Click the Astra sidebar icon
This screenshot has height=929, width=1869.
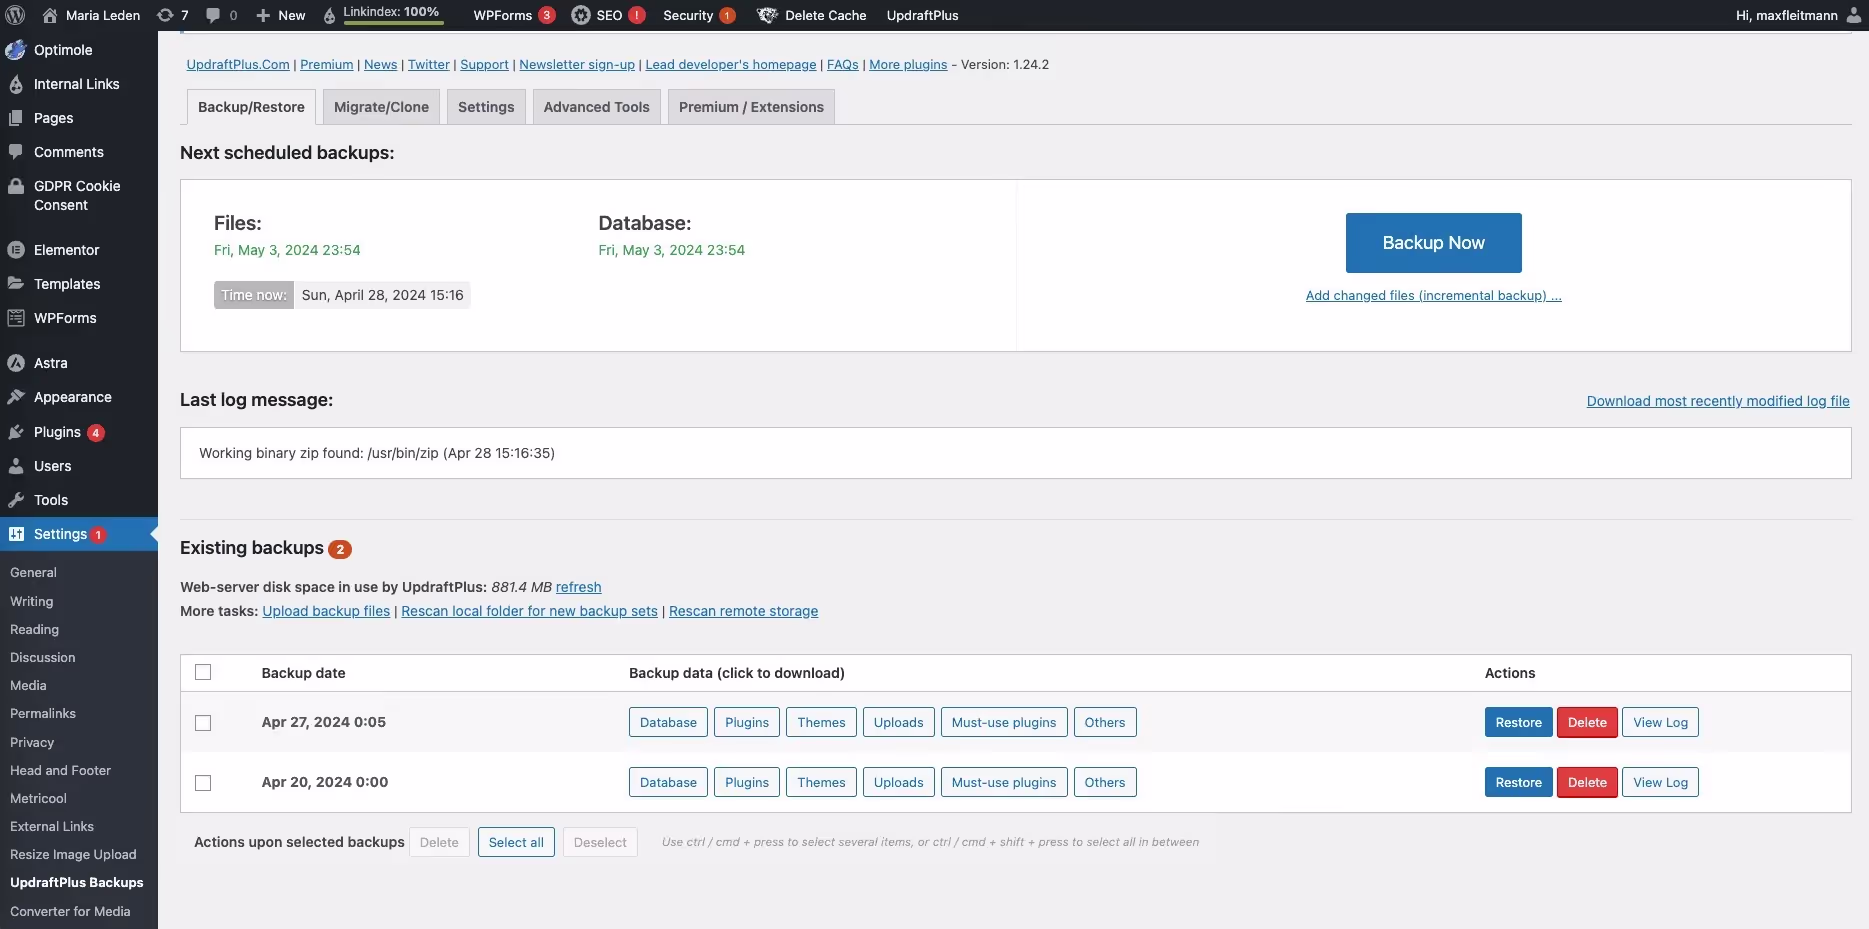(x=16, y=363)
